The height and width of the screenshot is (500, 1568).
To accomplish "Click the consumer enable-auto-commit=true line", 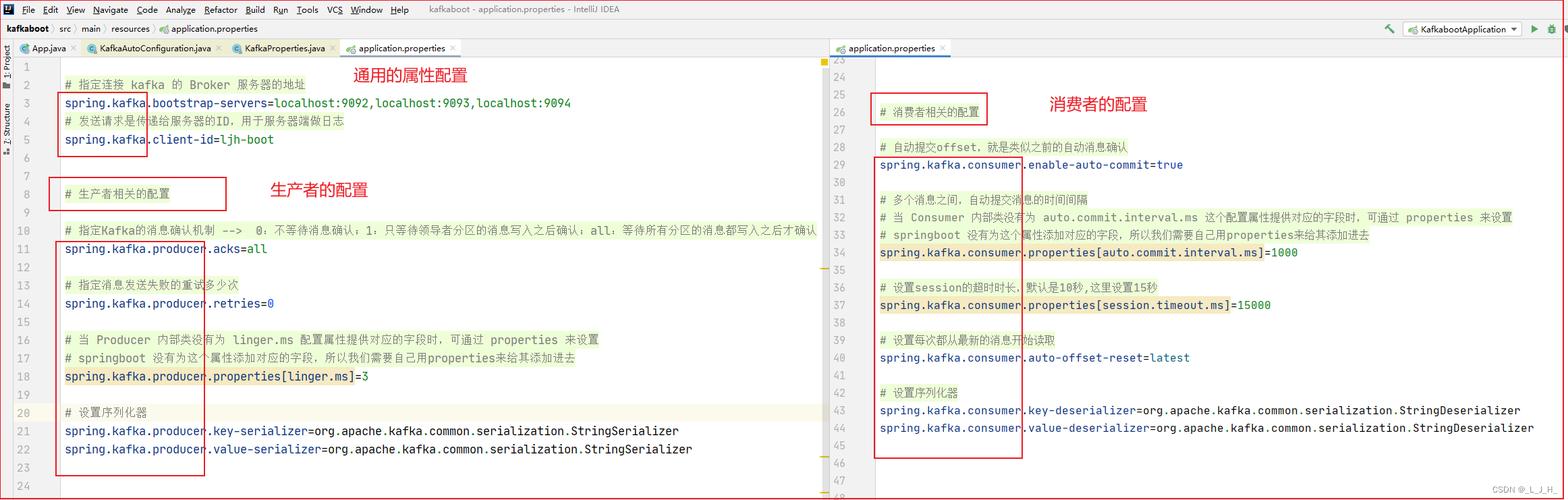I will coord(1031,165).
